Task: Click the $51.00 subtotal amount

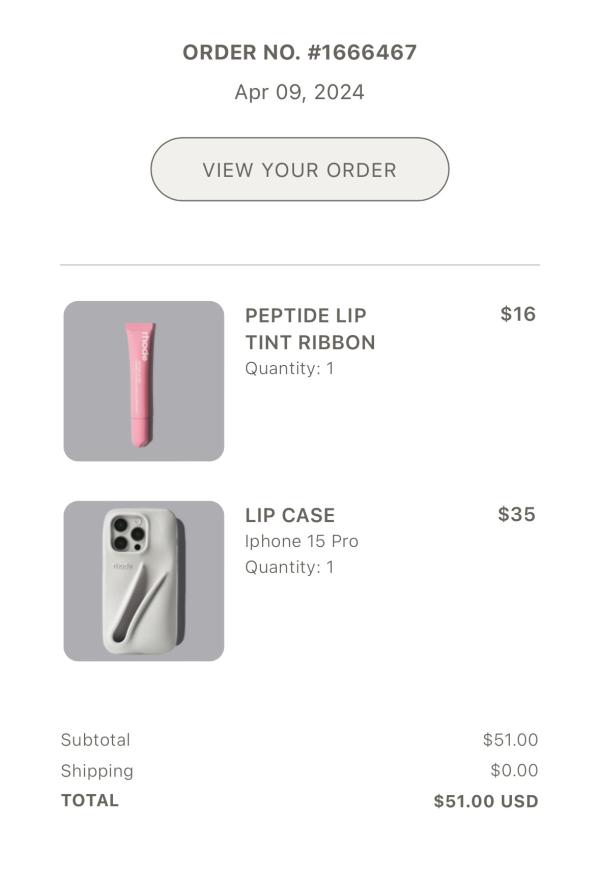Action: [x=510, y=739]
